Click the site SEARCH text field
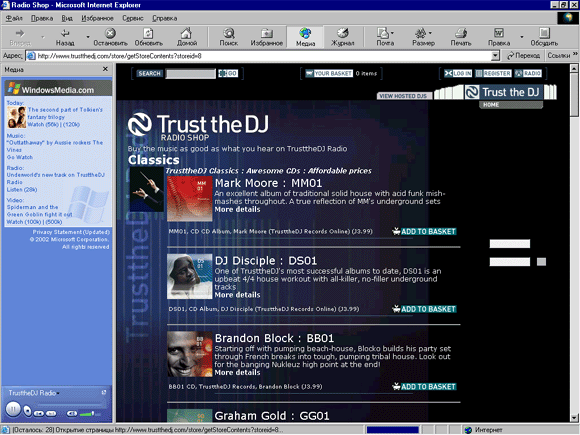Image resolution: width=580 pixels, height=435 pixels. click(x=190, y=74)
